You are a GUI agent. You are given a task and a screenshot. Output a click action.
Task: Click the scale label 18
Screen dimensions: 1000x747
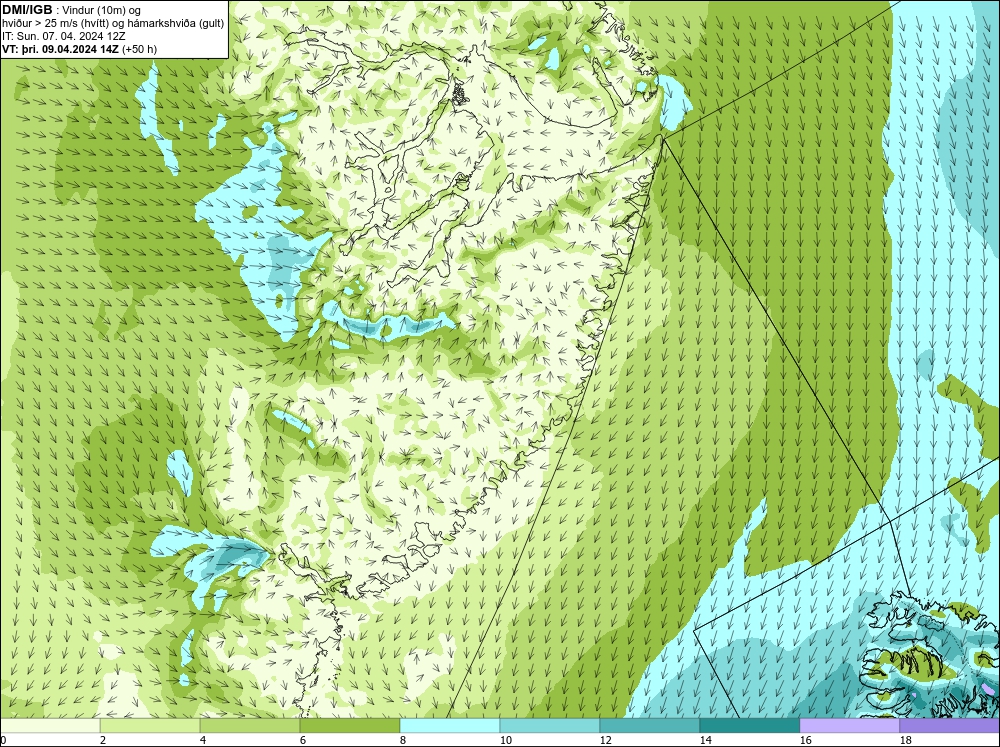click(x=905, y=740)
